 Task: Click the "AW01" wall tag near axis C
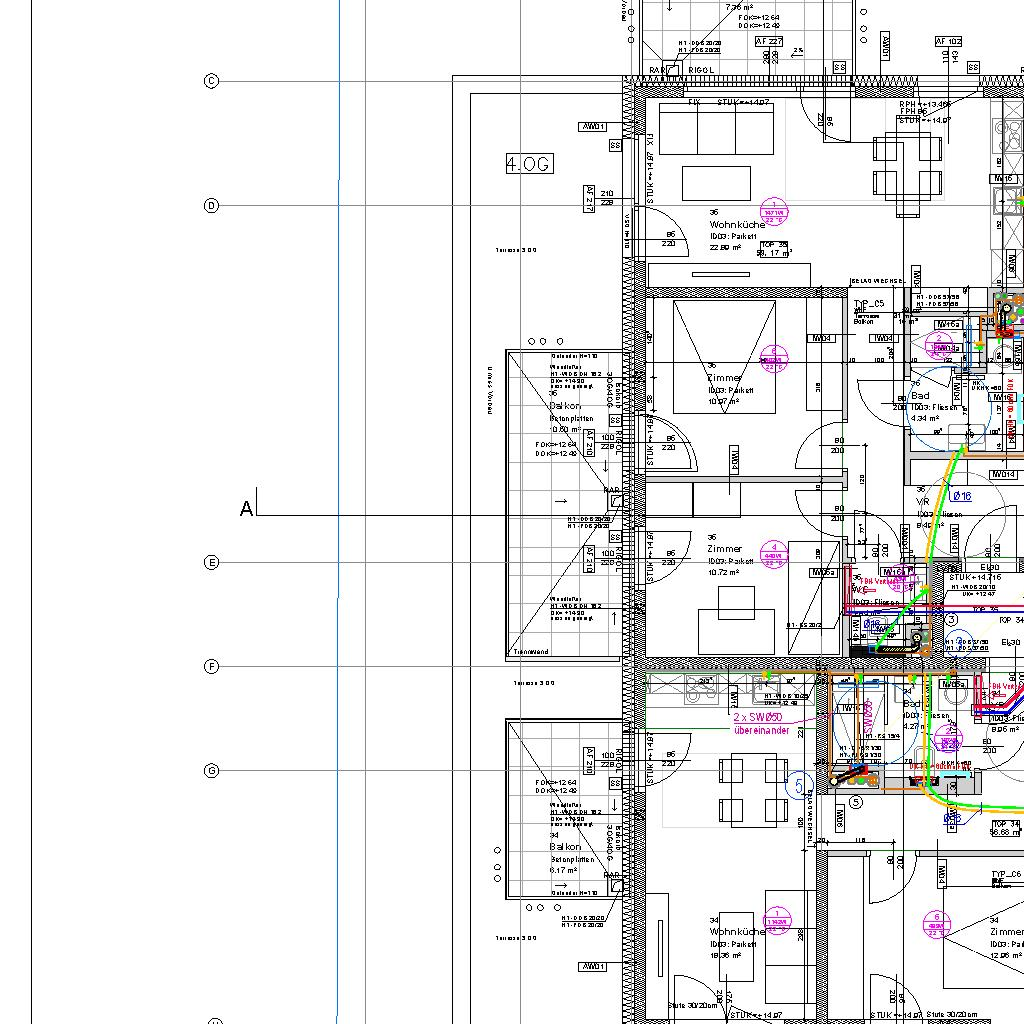coord(592,127)
